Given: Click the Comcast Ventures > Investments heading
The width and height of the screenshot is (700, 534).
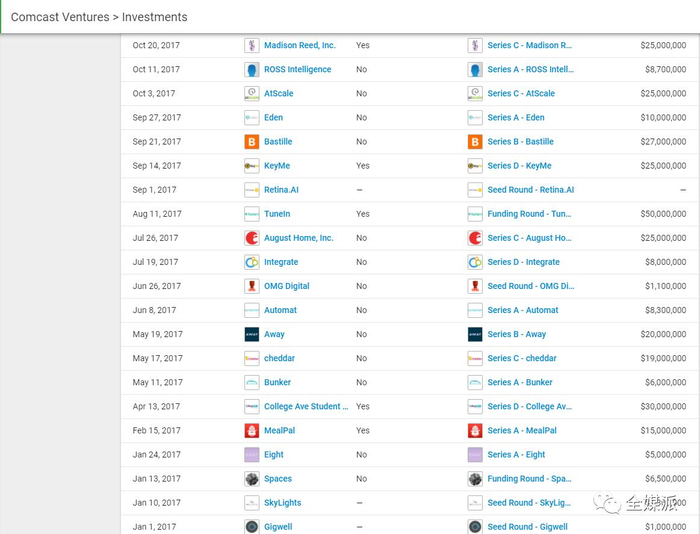Looking at the screenshot, I should tap(99, 17).
